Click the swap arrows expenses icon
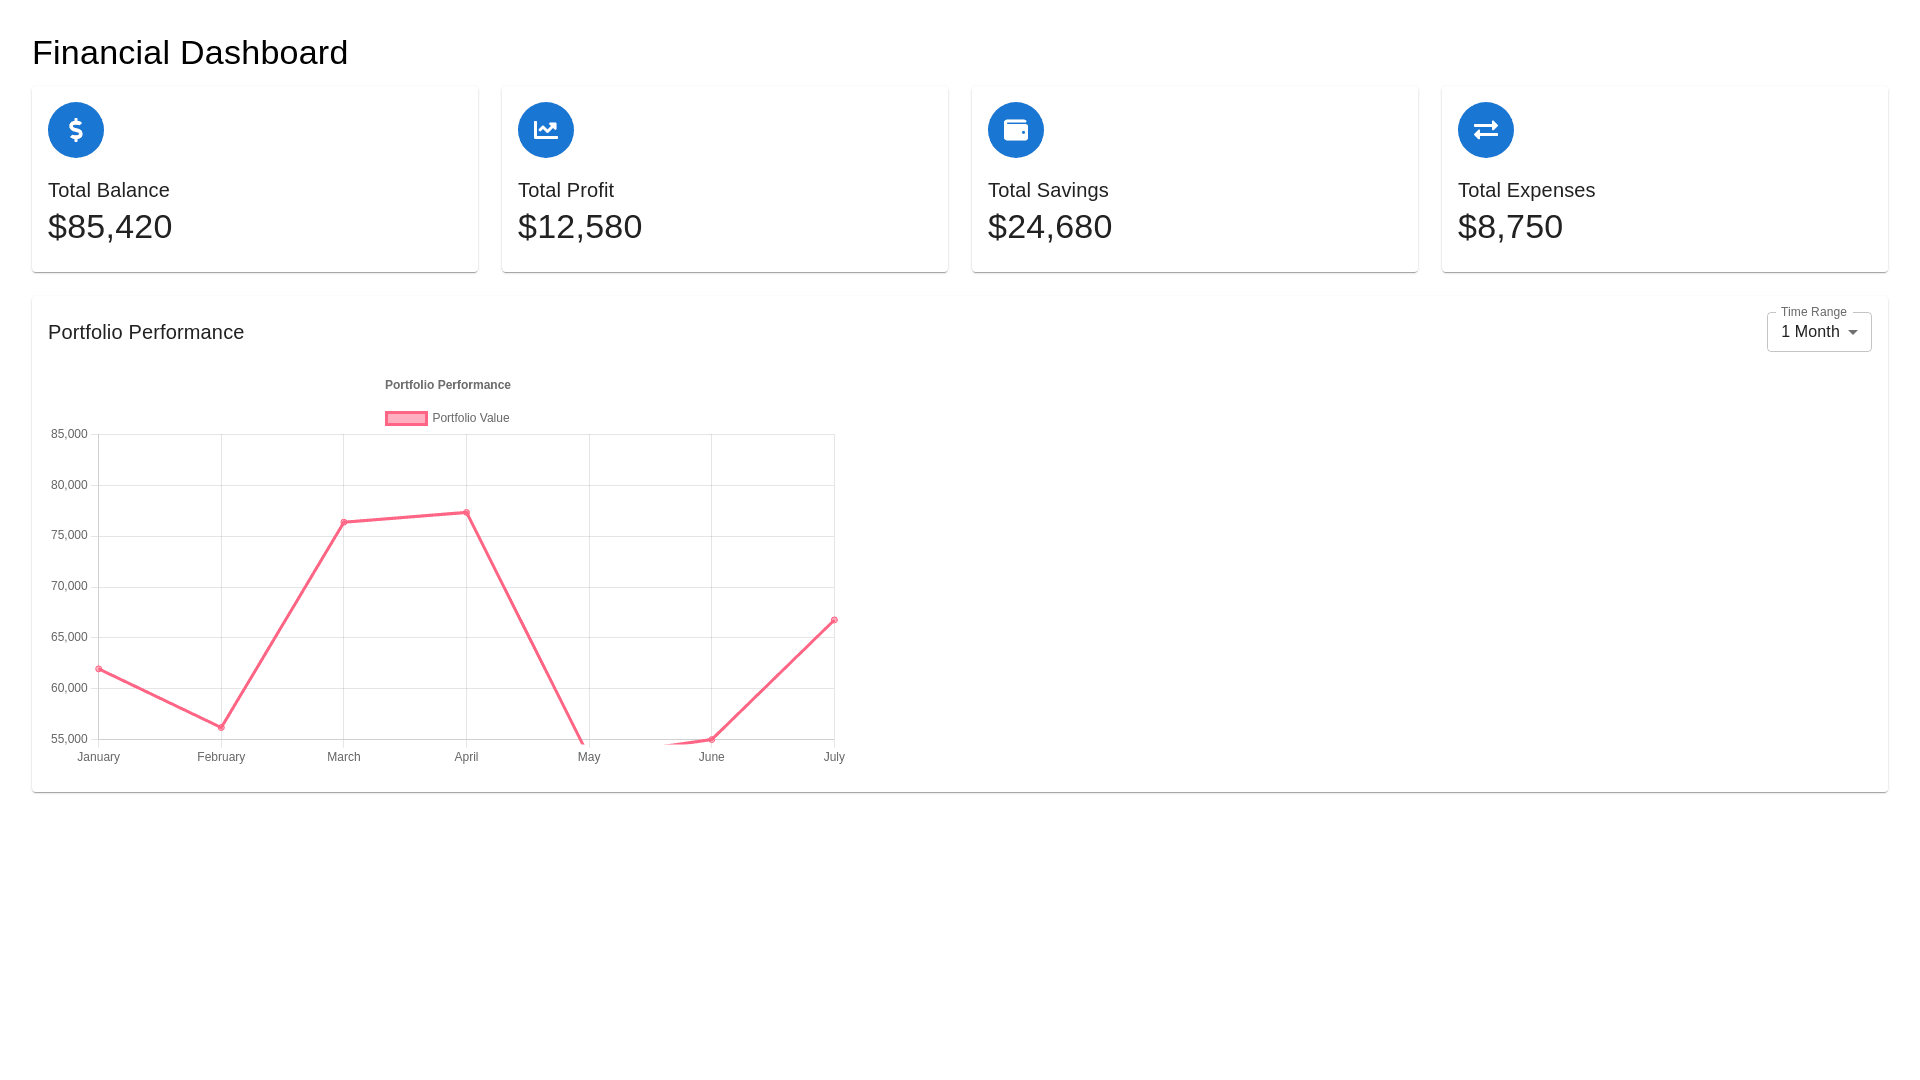Screen dimensions: 1920x1080 (1486, 130)
